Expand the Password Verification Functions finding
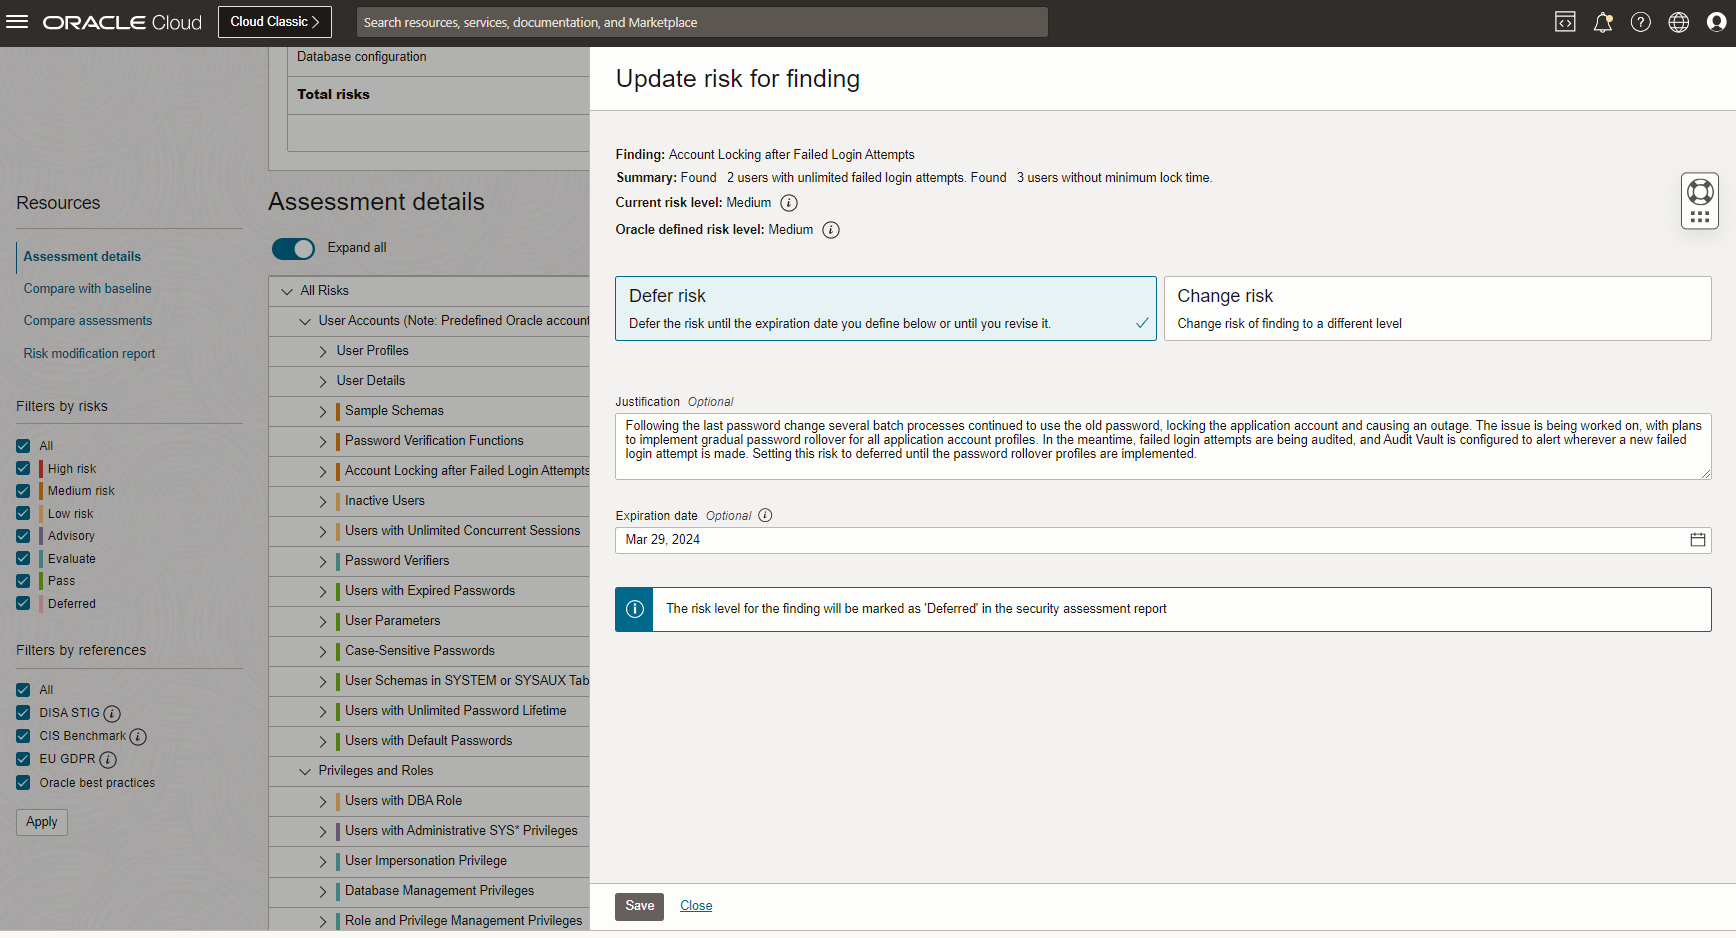The image size is (1736, 938). 322,441
